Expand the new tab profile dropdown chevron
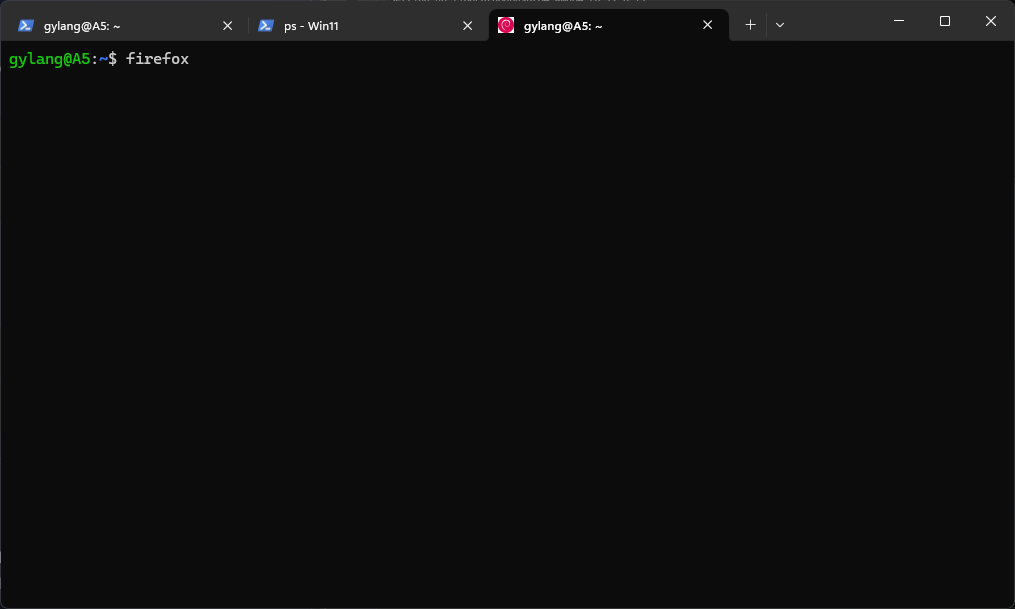The width and height of the screenshot is (1015, 609). tap(780, 25)
